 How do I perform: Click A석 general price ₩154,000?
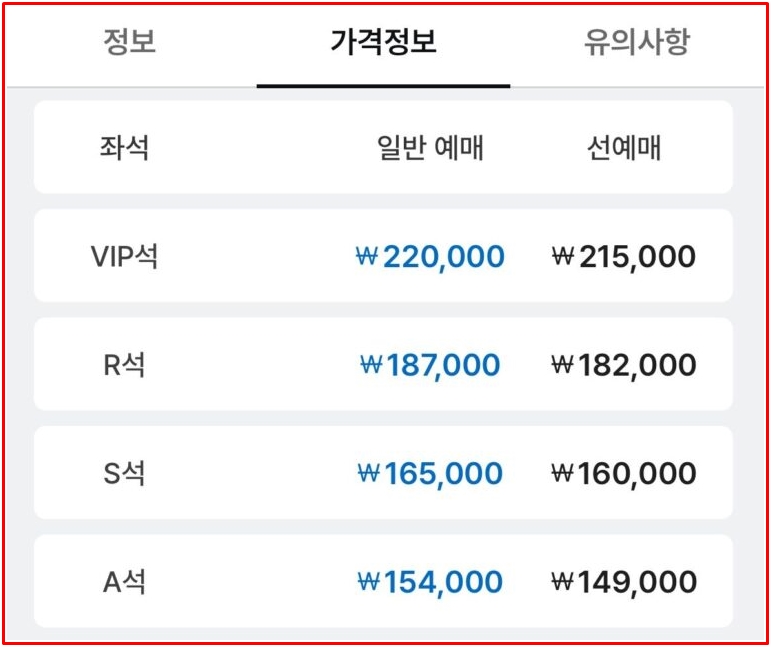tap(430, 583)
